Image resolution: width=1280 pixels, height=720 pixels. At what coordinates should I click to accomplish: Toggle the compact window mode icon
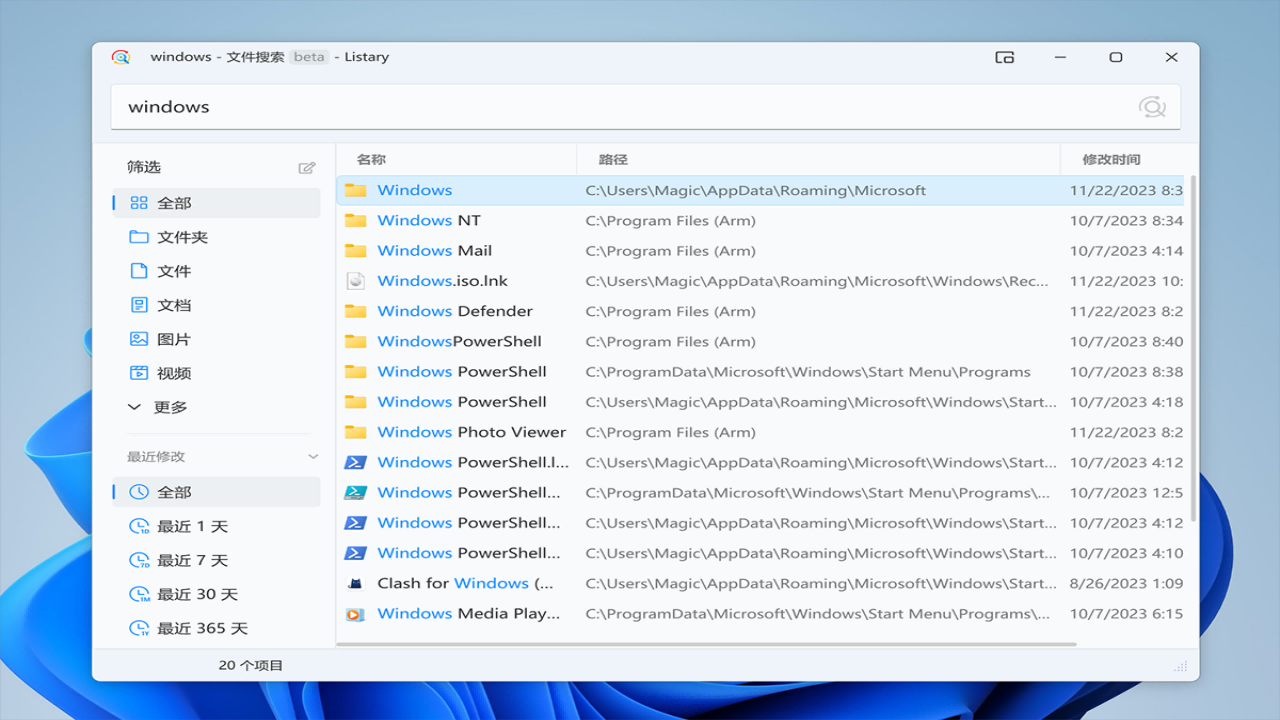[x=1005, y=57]
